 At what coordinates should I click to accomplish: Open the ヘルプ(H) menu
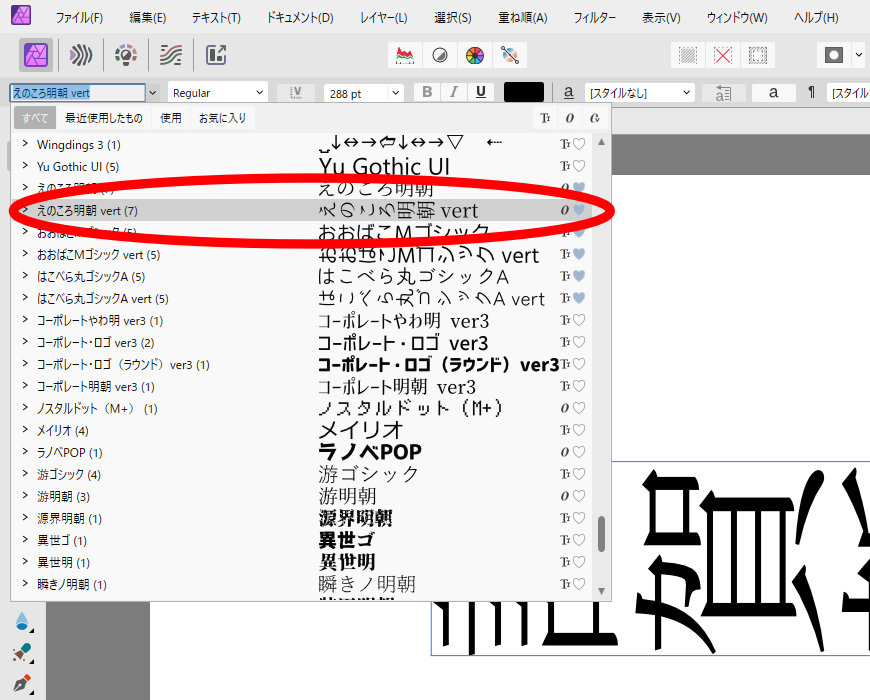point(816,18)
